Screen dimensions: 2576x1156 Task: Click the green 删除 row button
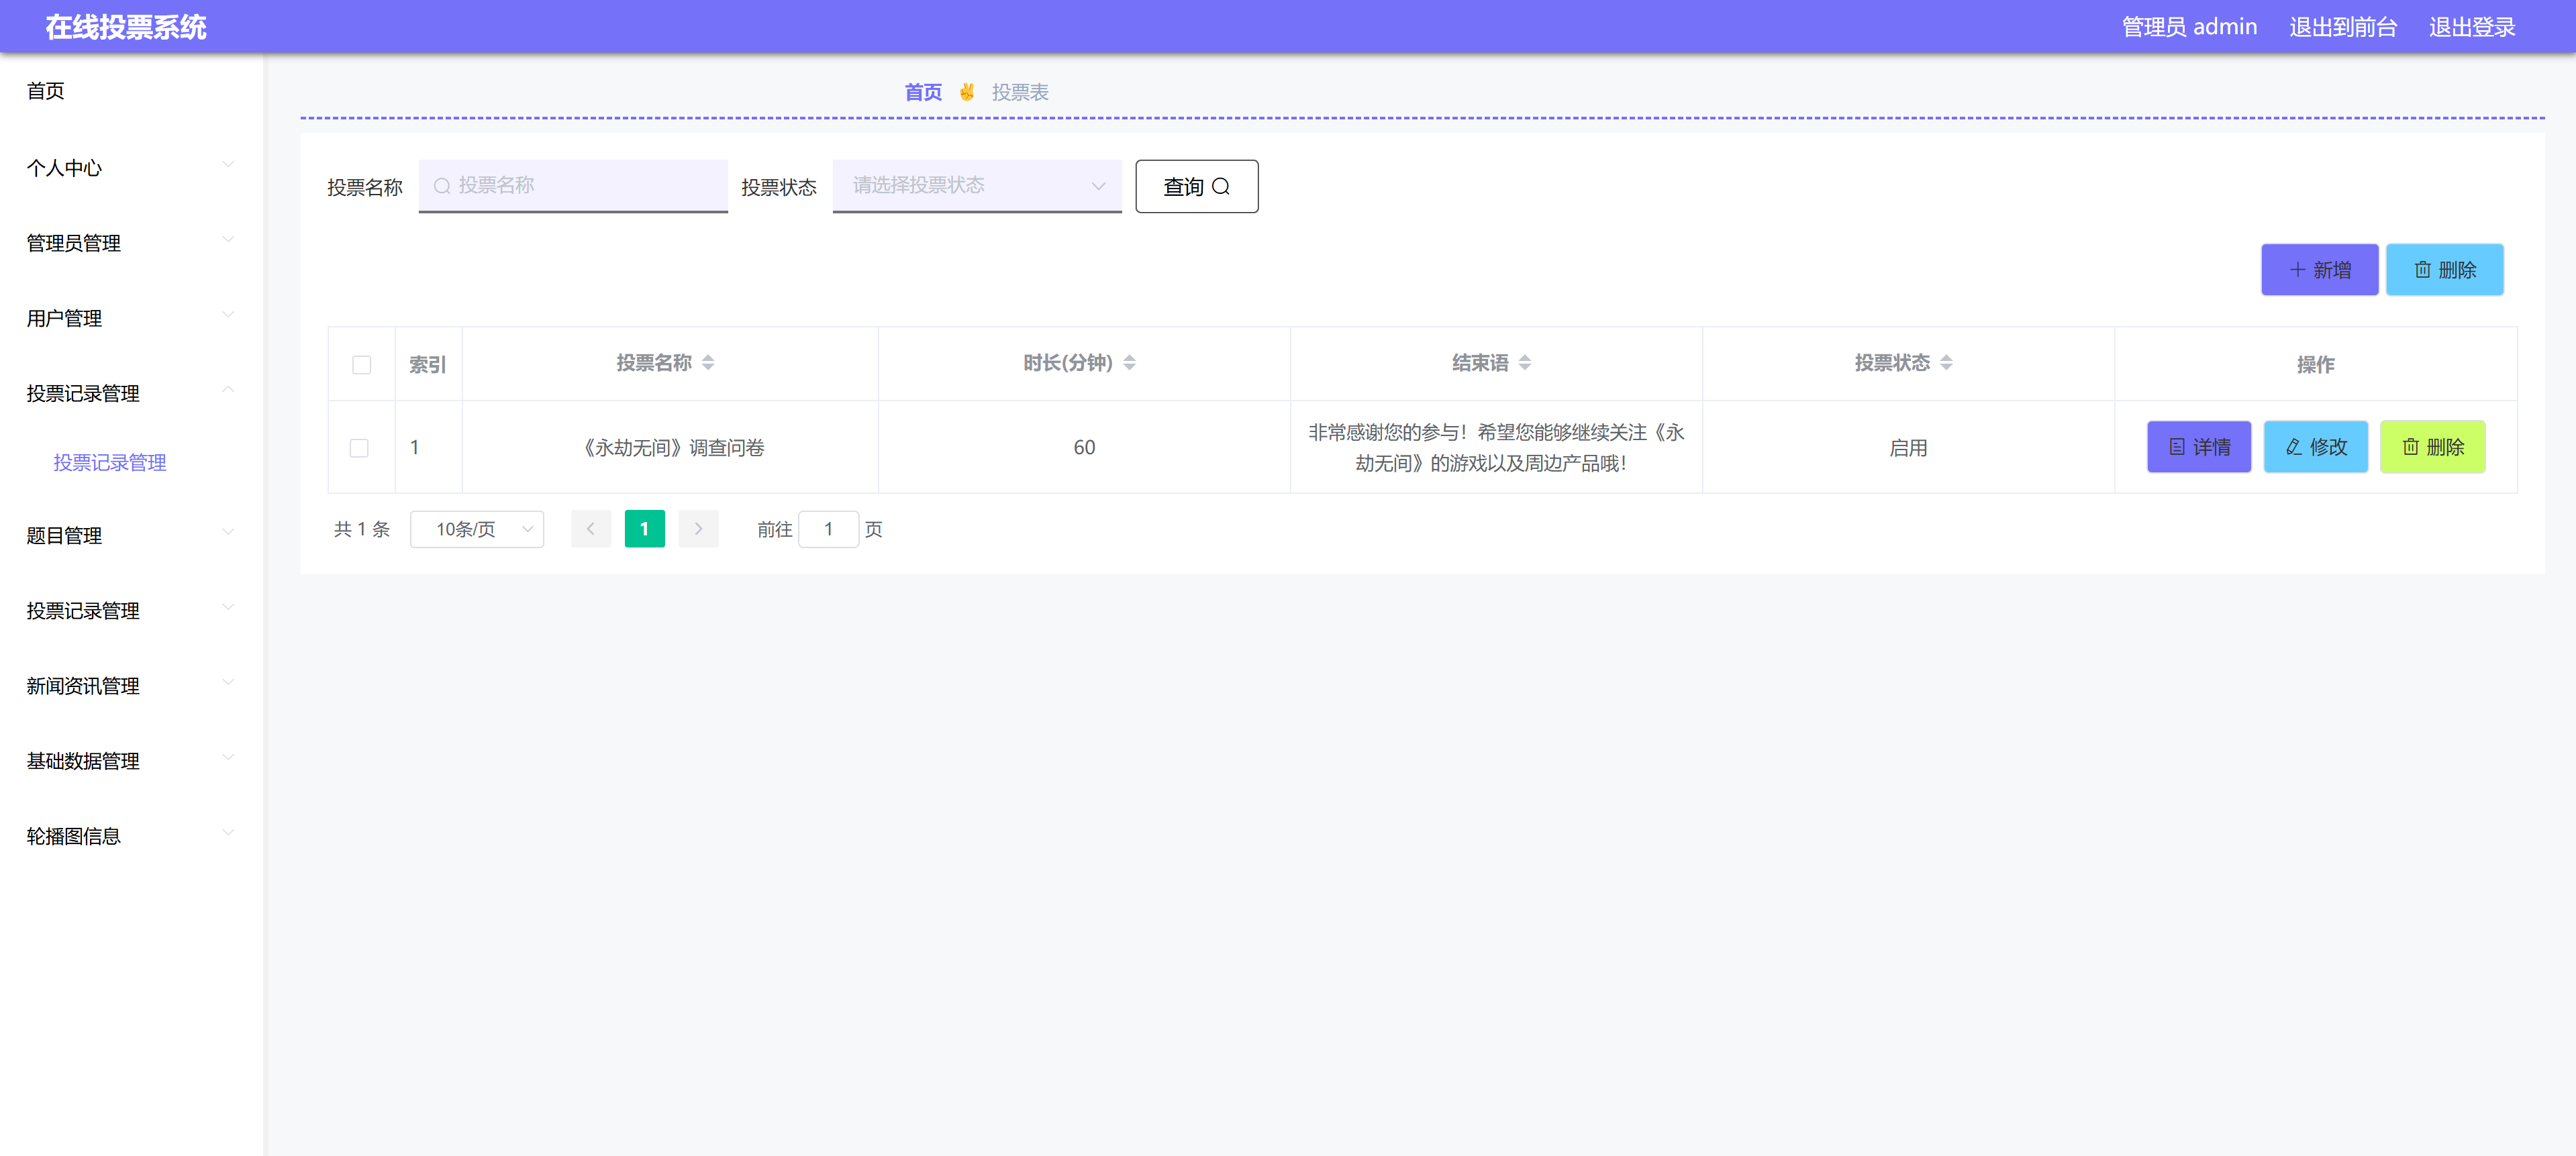(2432, 447)
